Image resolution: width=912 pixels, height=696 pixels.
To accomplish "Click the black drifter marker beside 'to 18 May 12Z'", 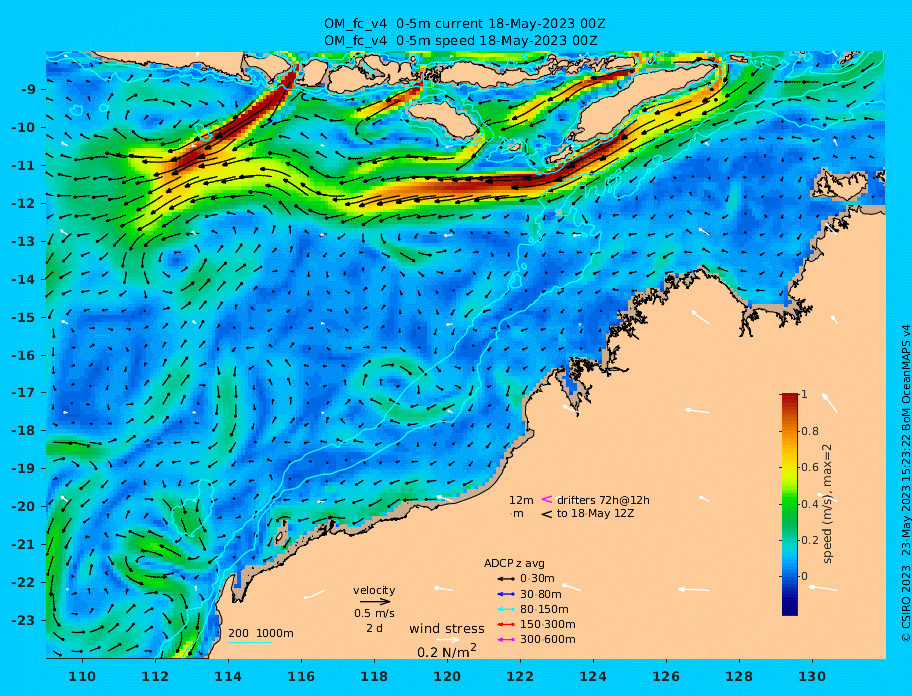I will click(547, 514).
